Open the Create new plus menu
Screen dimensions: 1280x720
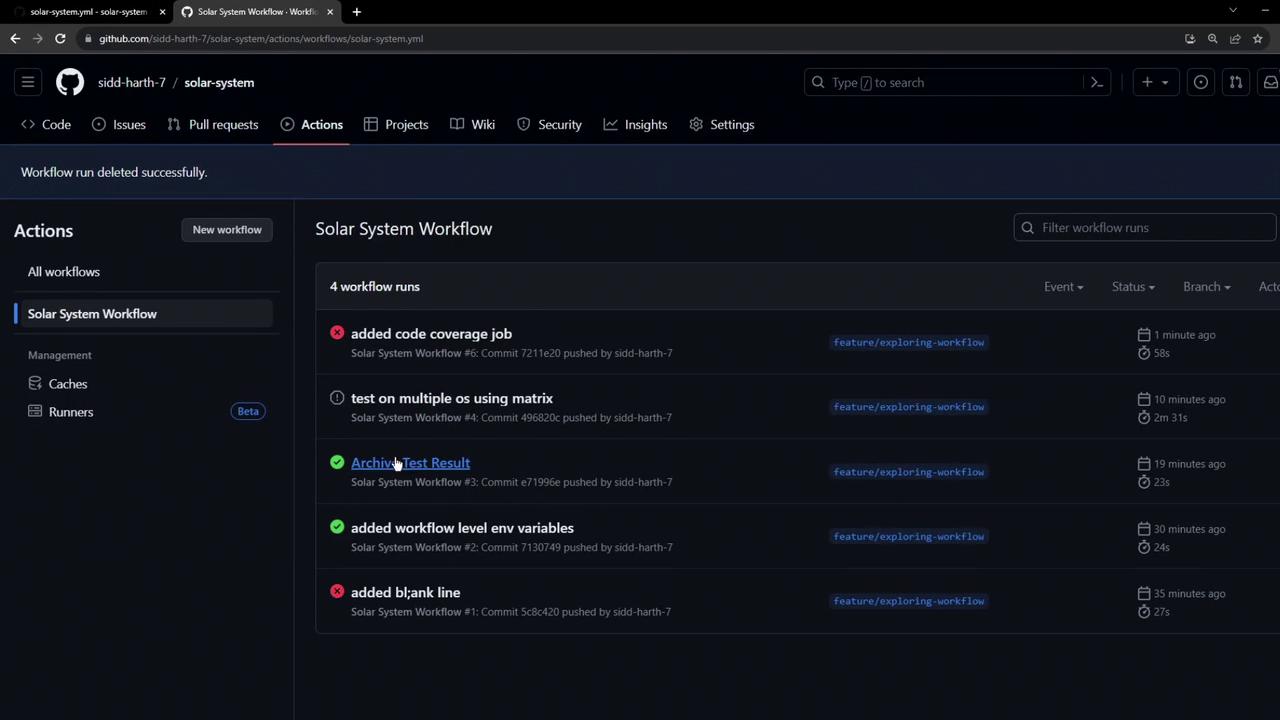(x=1155, y=82)
